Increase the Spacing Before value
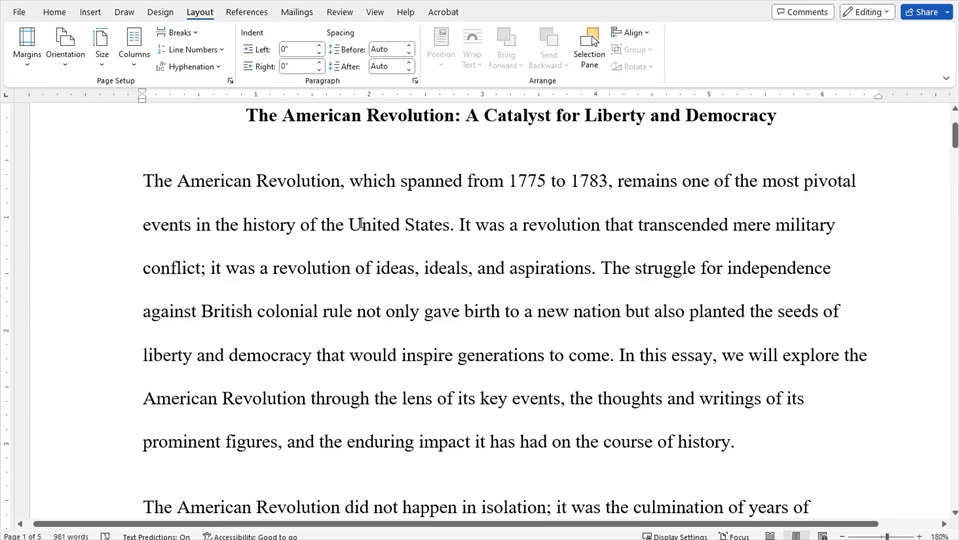Viewport: 959px width, 540px height. pyautogui.click(x=409, y=46)
